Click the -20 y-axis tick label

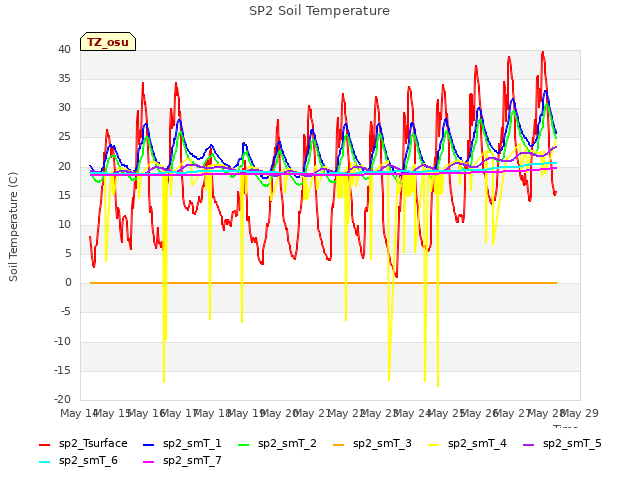pyautogui.click(x=62, y=399)
